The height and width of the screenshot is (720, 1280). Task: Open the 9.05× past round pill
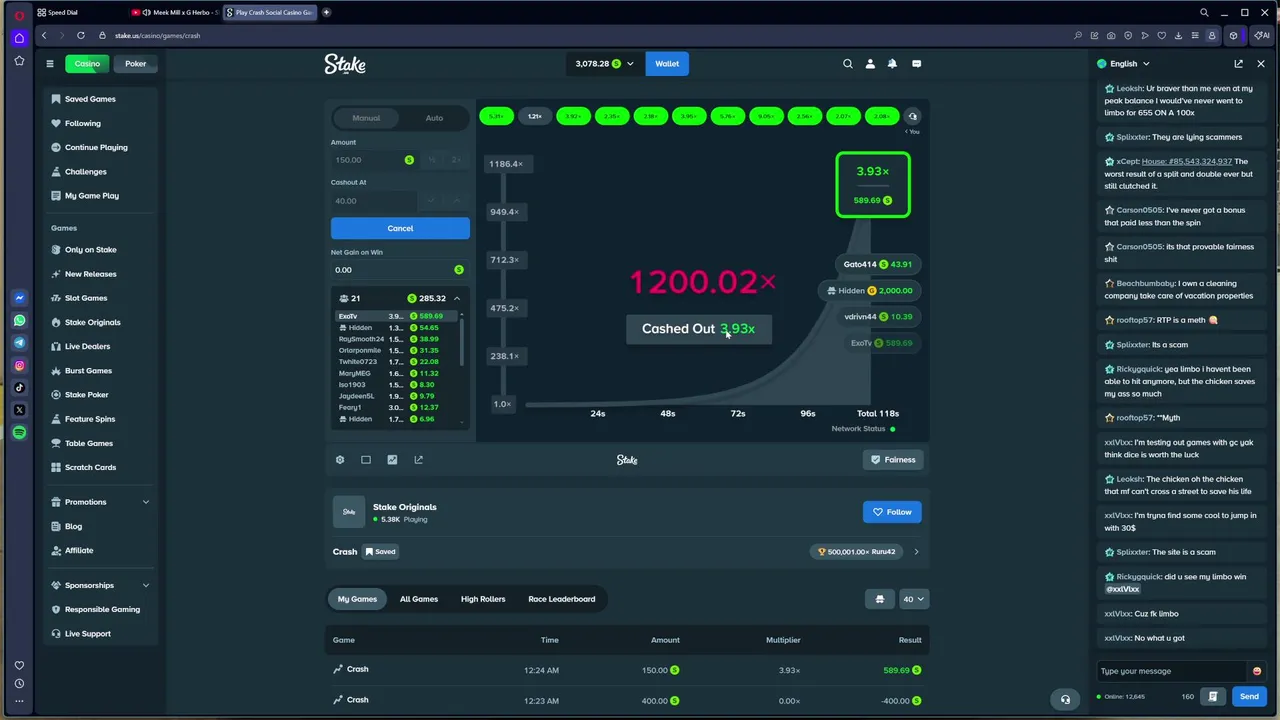(766, 116)
